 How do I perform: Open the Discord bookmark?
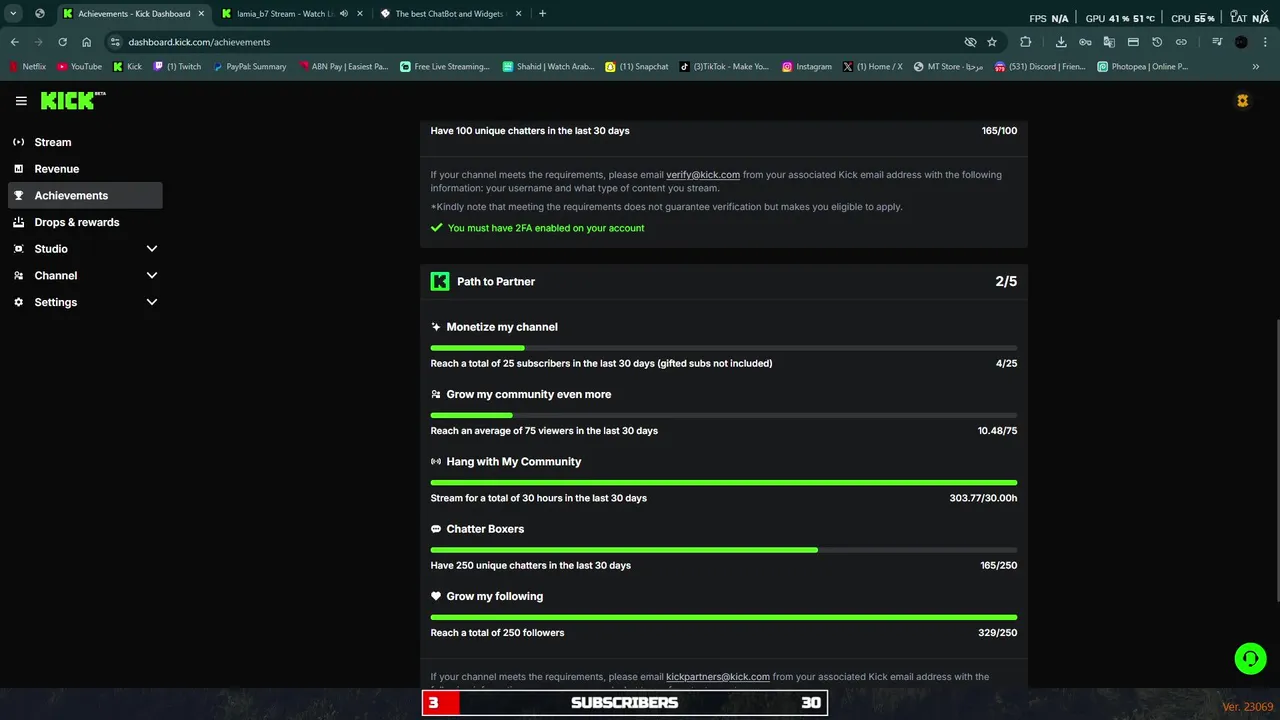pos(1040,67)
